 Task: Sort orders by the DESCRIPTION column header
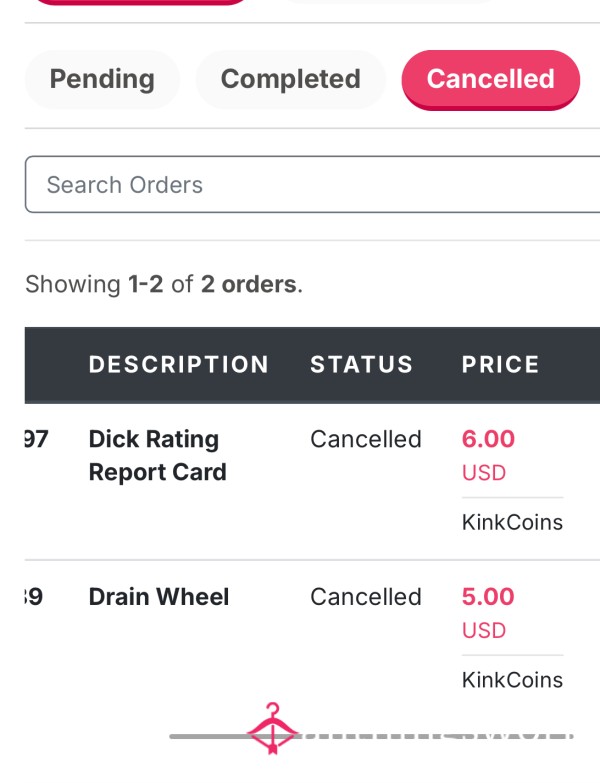point(179,364)
